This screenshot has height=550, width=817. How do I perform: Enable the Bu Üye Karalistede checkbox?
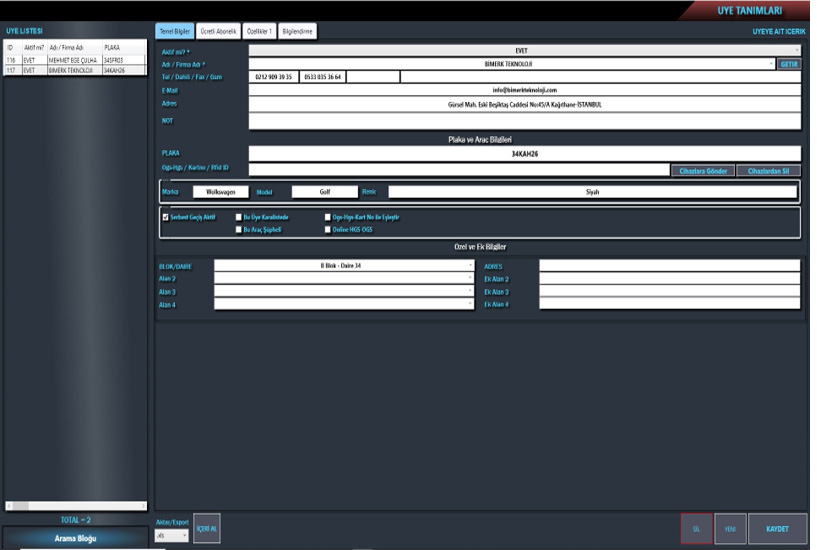click(x=238, y=216)
